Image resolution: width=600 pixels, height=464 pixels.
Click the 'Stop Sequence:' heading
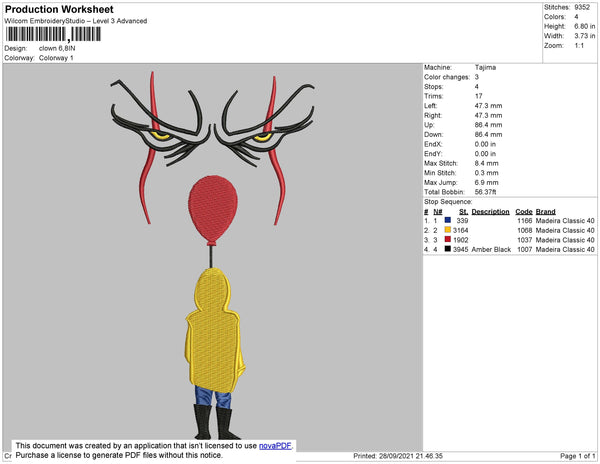click(x=448, y=202)
